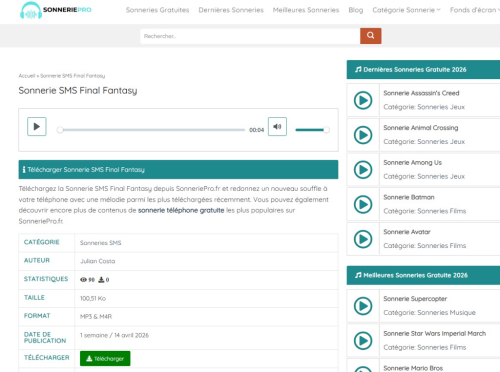Click Sonneries Films category under Star Wars
Viewport: 500px width, 372px height.
(x=442, y=347)
